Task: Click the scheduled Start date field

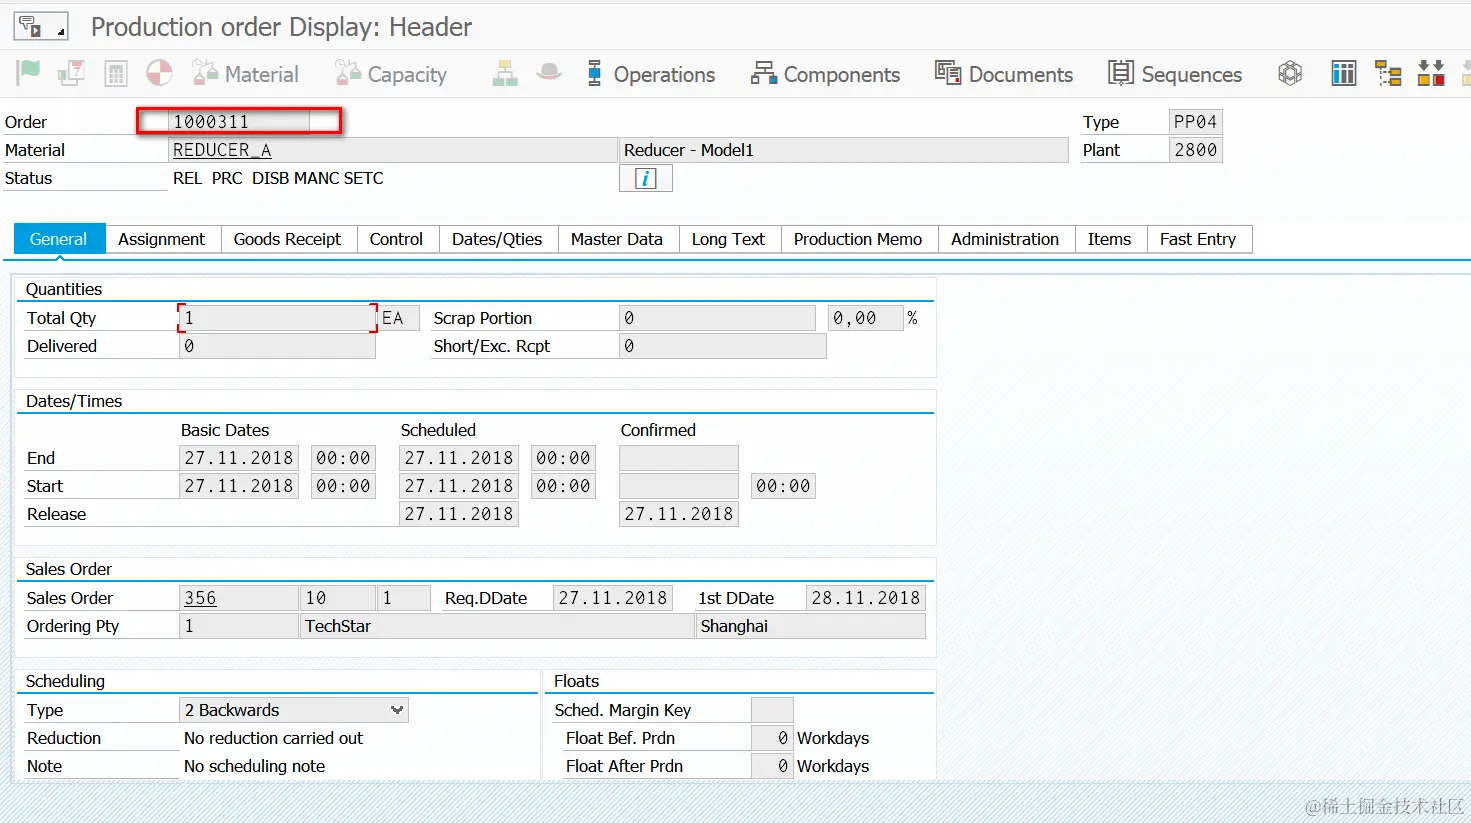Action: (459, 486)
